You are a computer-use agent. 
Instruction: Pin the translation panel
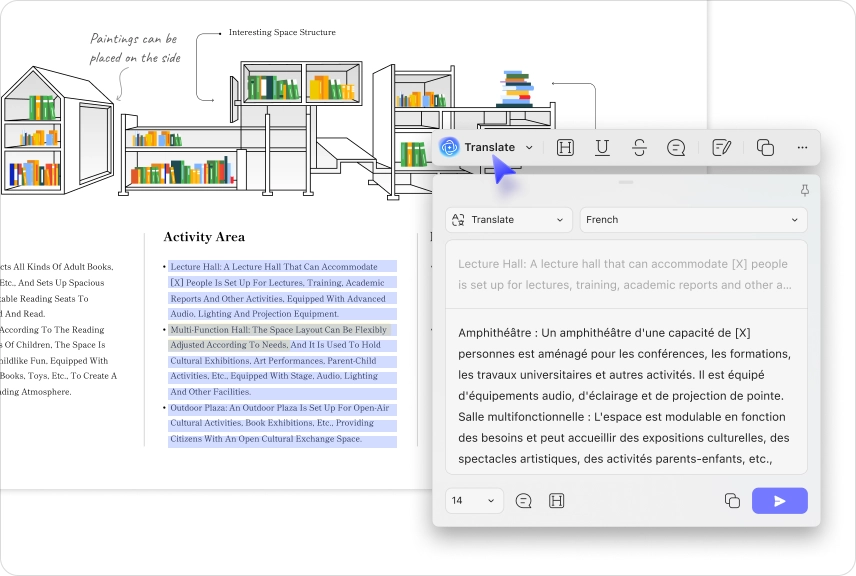pyautogui.click(x=804, y=190)
